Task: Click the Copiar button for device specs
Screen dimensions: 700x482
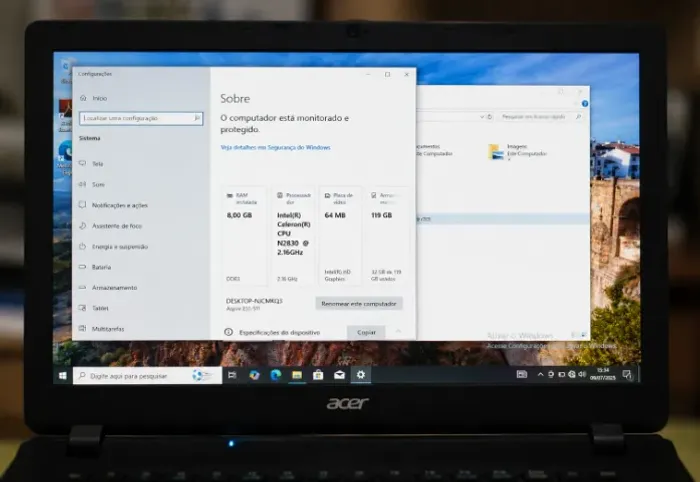Action: pyautogui.click(x=366, y=332)
